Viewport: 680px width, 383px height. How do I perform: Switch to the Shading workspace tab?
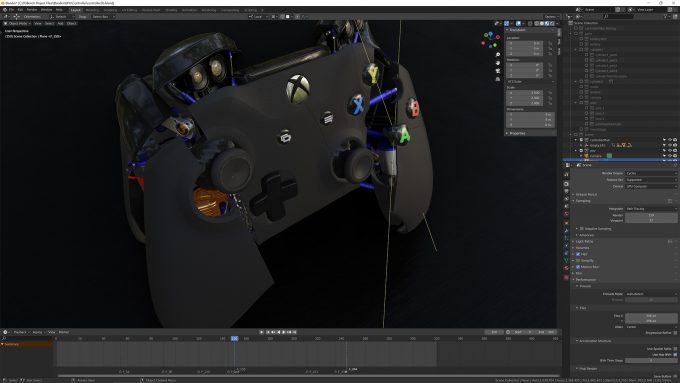pyautogui.click(x=171, y=10)
